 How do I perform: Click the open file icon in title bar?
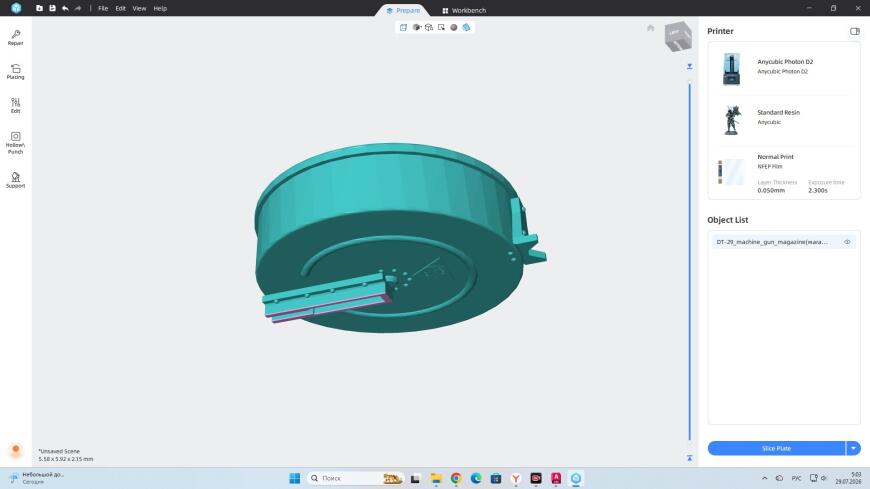tap(39, 8)
